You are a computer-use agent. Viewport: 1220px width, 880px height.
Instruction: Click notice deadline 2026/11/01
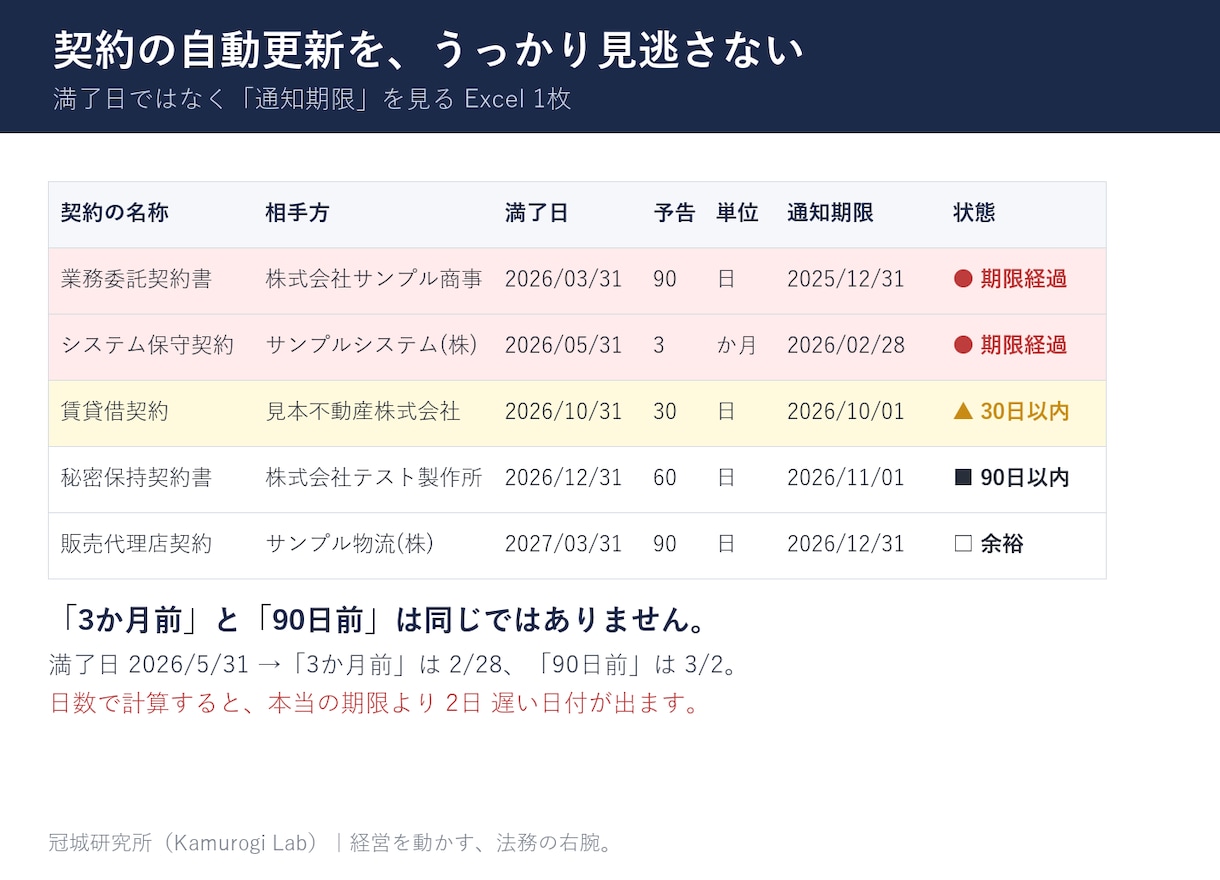tap(846, 478)
